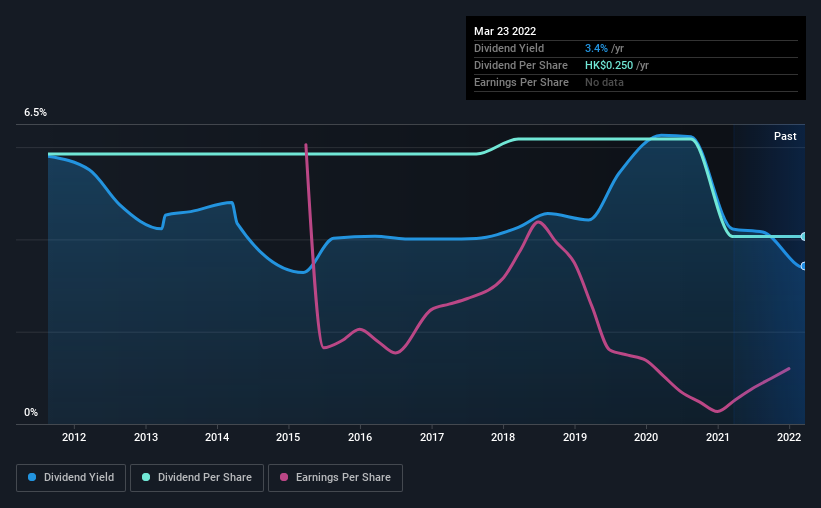Toggle the Dividend Yield legend button

(x=71, y=478)
